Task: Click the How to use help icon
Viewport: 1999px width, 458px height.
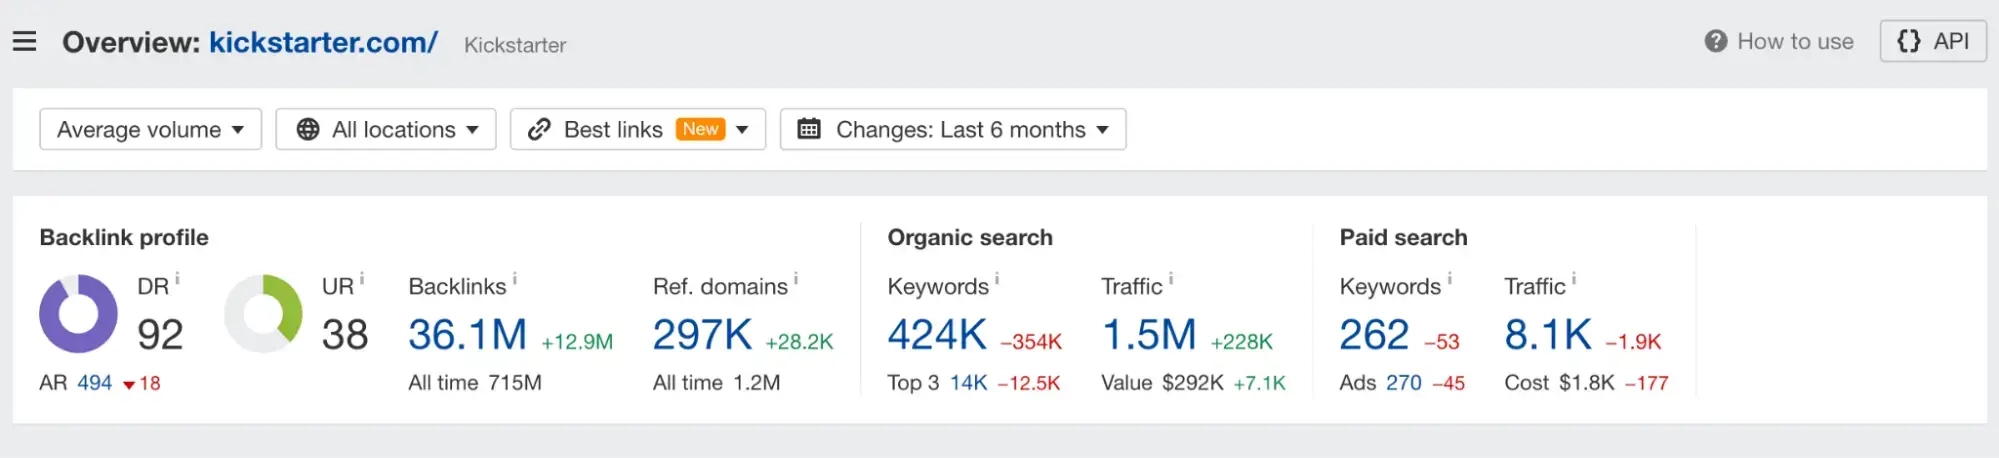Action: click(1715, 41)
